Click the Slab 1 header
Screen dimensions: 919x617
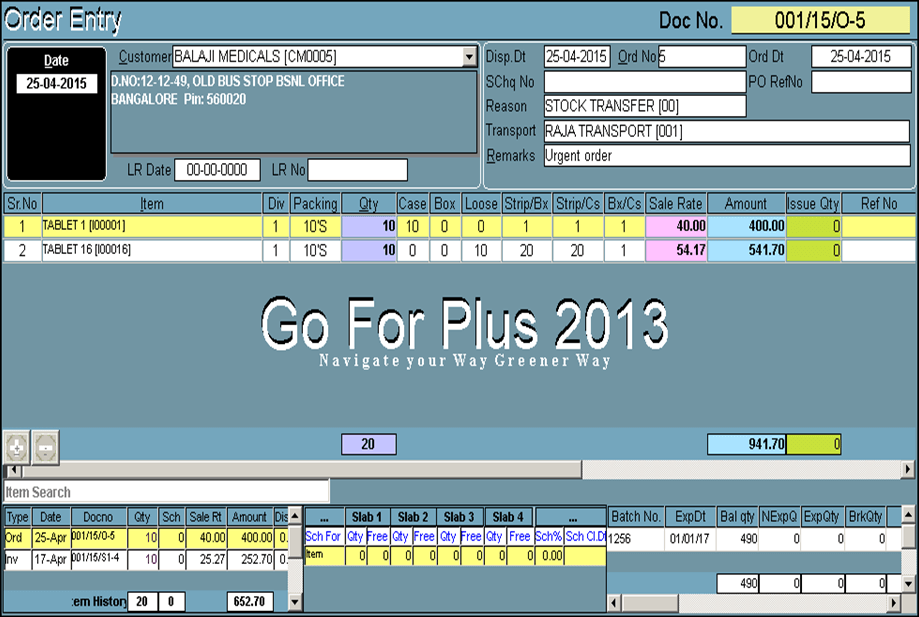(x=367, y=517)
